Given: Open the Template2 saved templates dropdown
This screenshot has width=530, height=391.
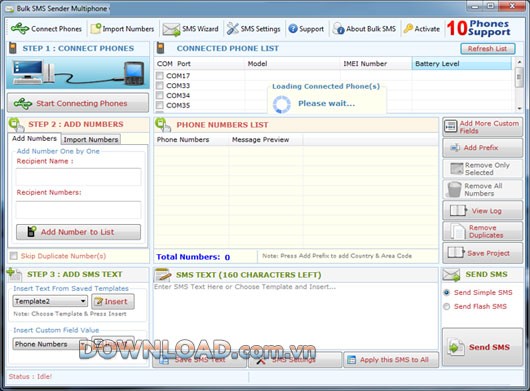Looking at the screenshot, I should tap(50, 301).
